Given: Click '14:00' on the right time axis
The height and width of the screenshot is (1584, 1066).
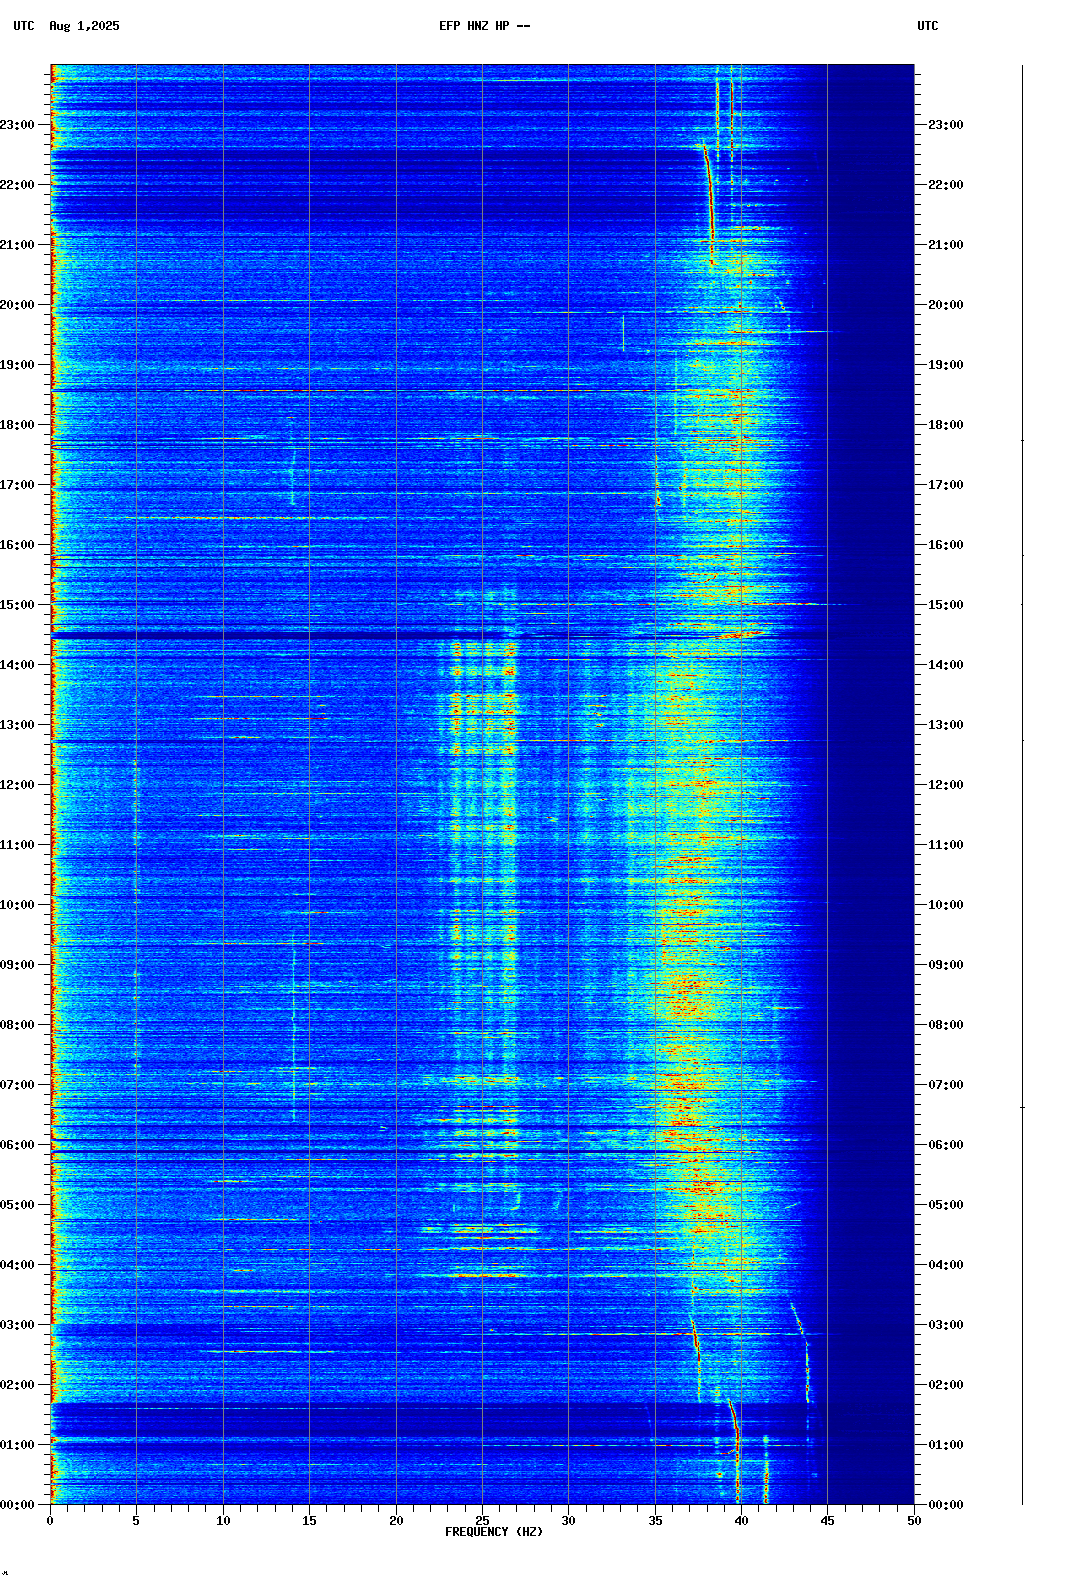Looking at the screenshot, I should click(x=946, y=665).
